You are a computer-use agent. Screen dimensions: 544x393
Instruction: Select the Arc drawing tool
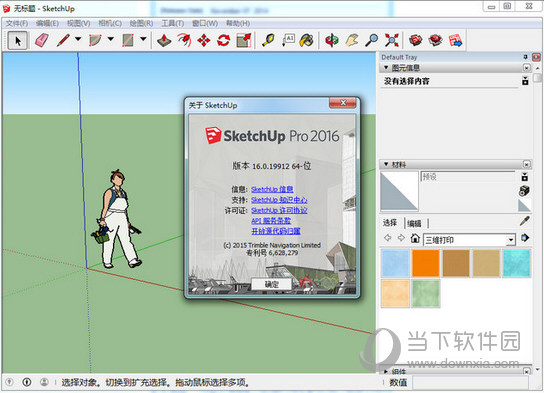click(95, 41)
